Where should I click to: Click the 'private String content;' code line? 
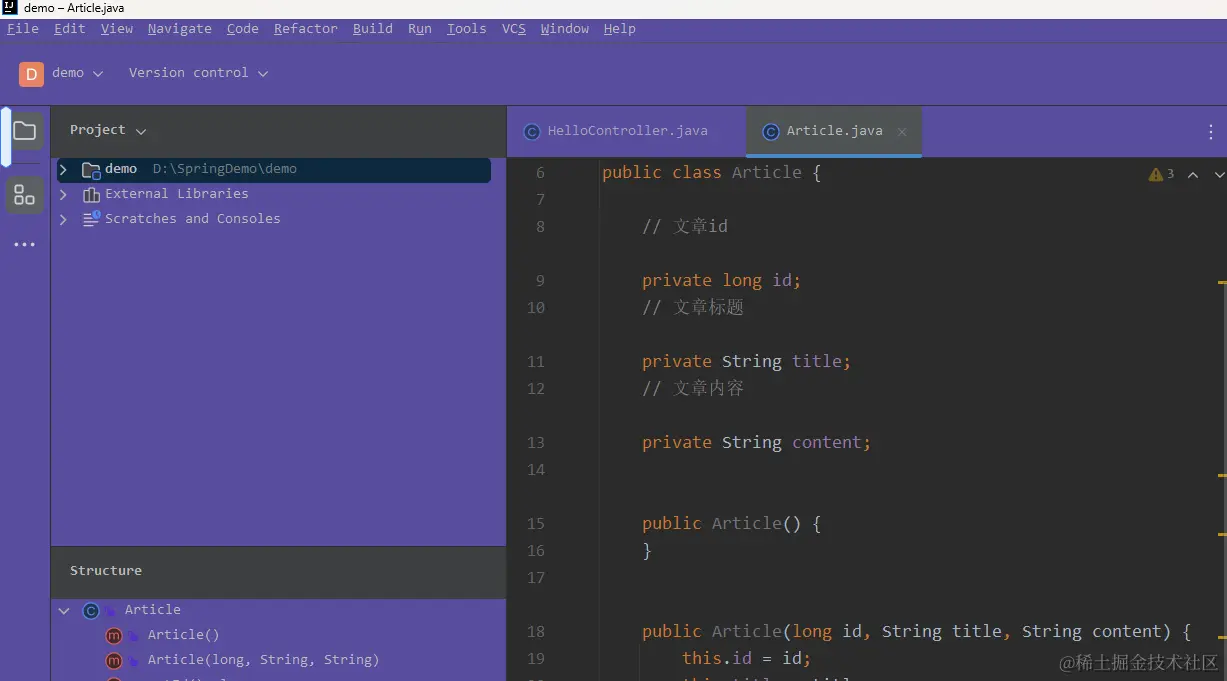point(756,443)
